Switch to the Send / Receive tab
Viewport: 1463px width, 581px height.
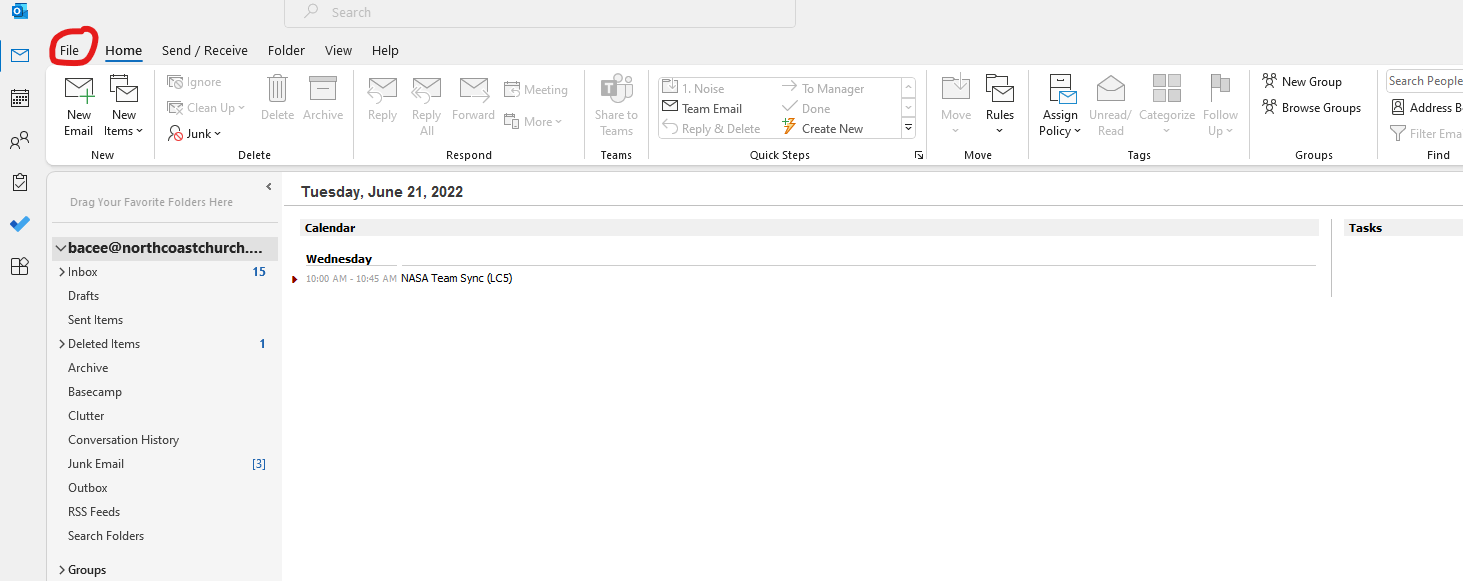coord(204,50)
